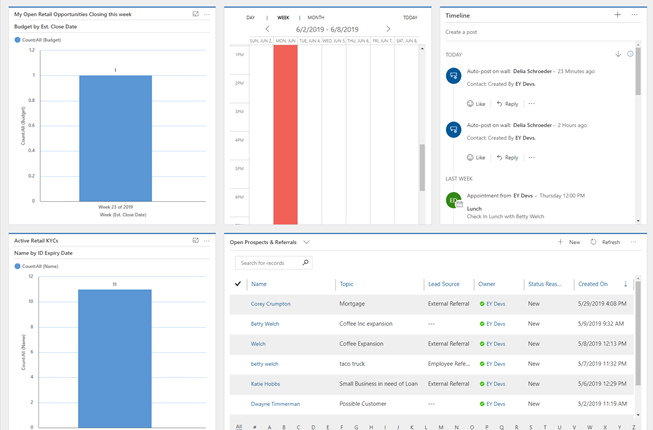Expand the My Open Retail Opportunities chart
Image resolution: width=653 pixels, height=430 pixels.
pyautogui.click(x=196, y=15)
